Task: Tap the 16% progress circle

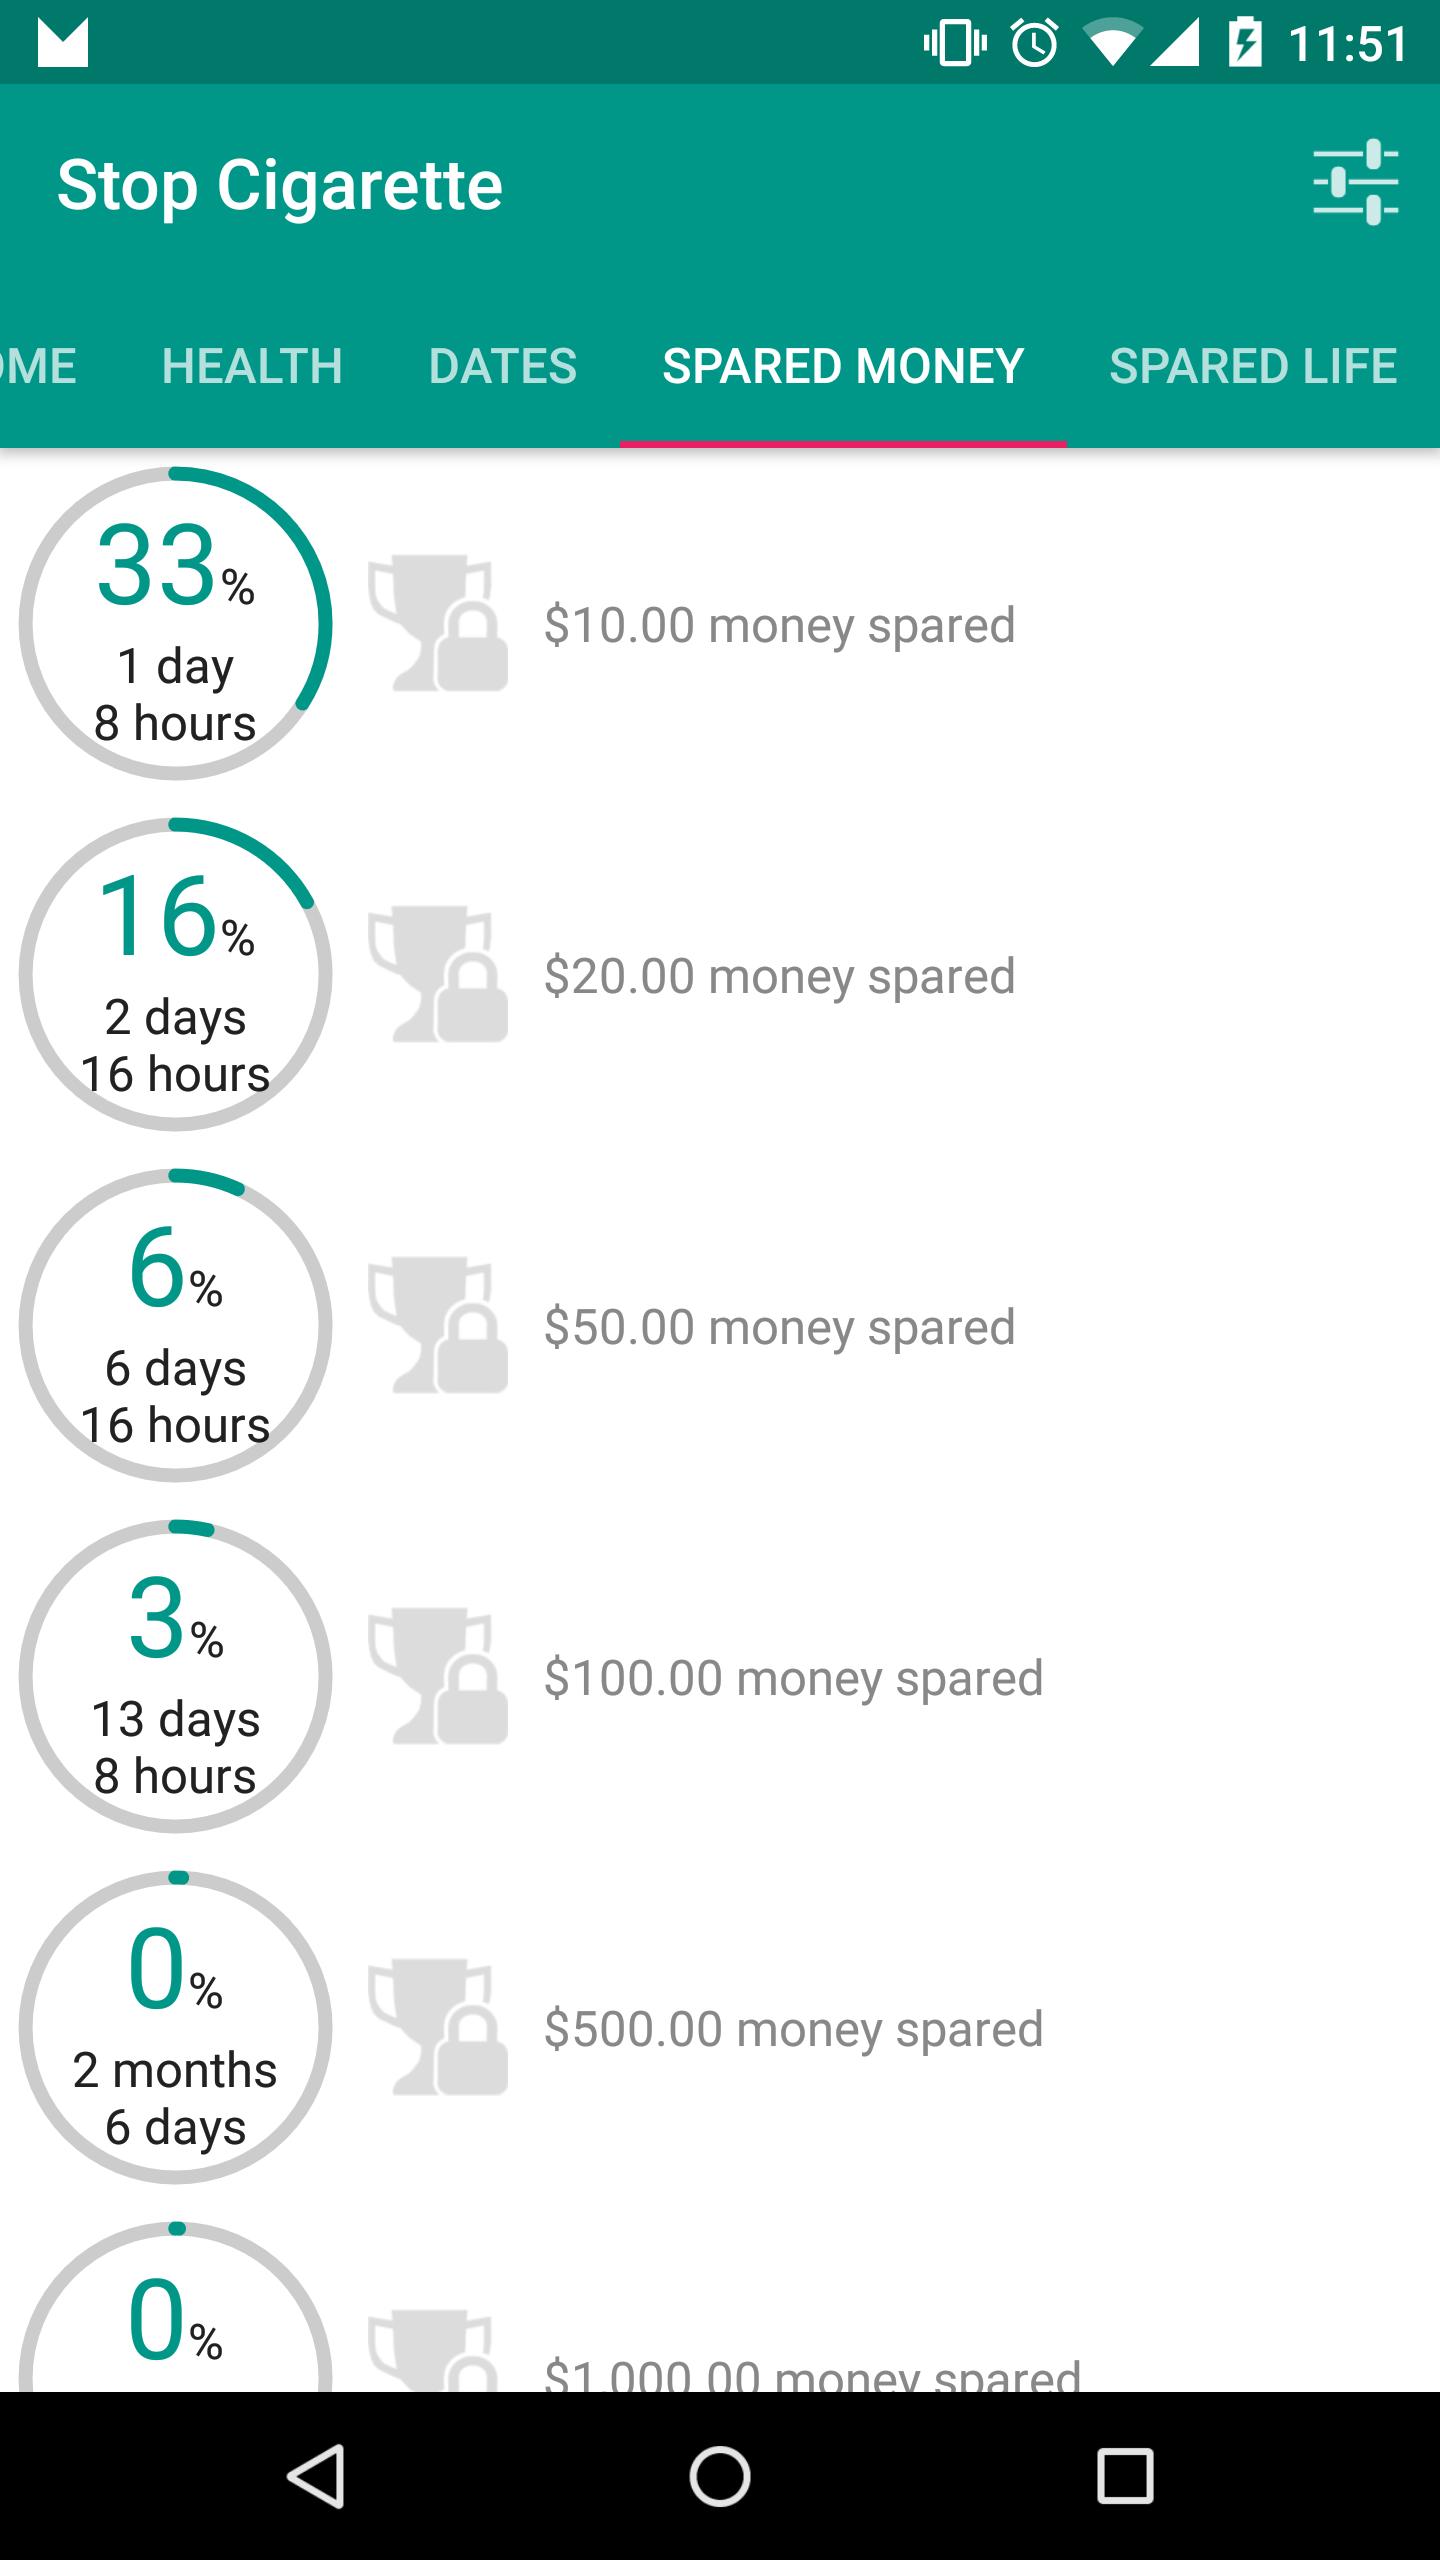Action: pyautogui.click(x=176, y=975)
